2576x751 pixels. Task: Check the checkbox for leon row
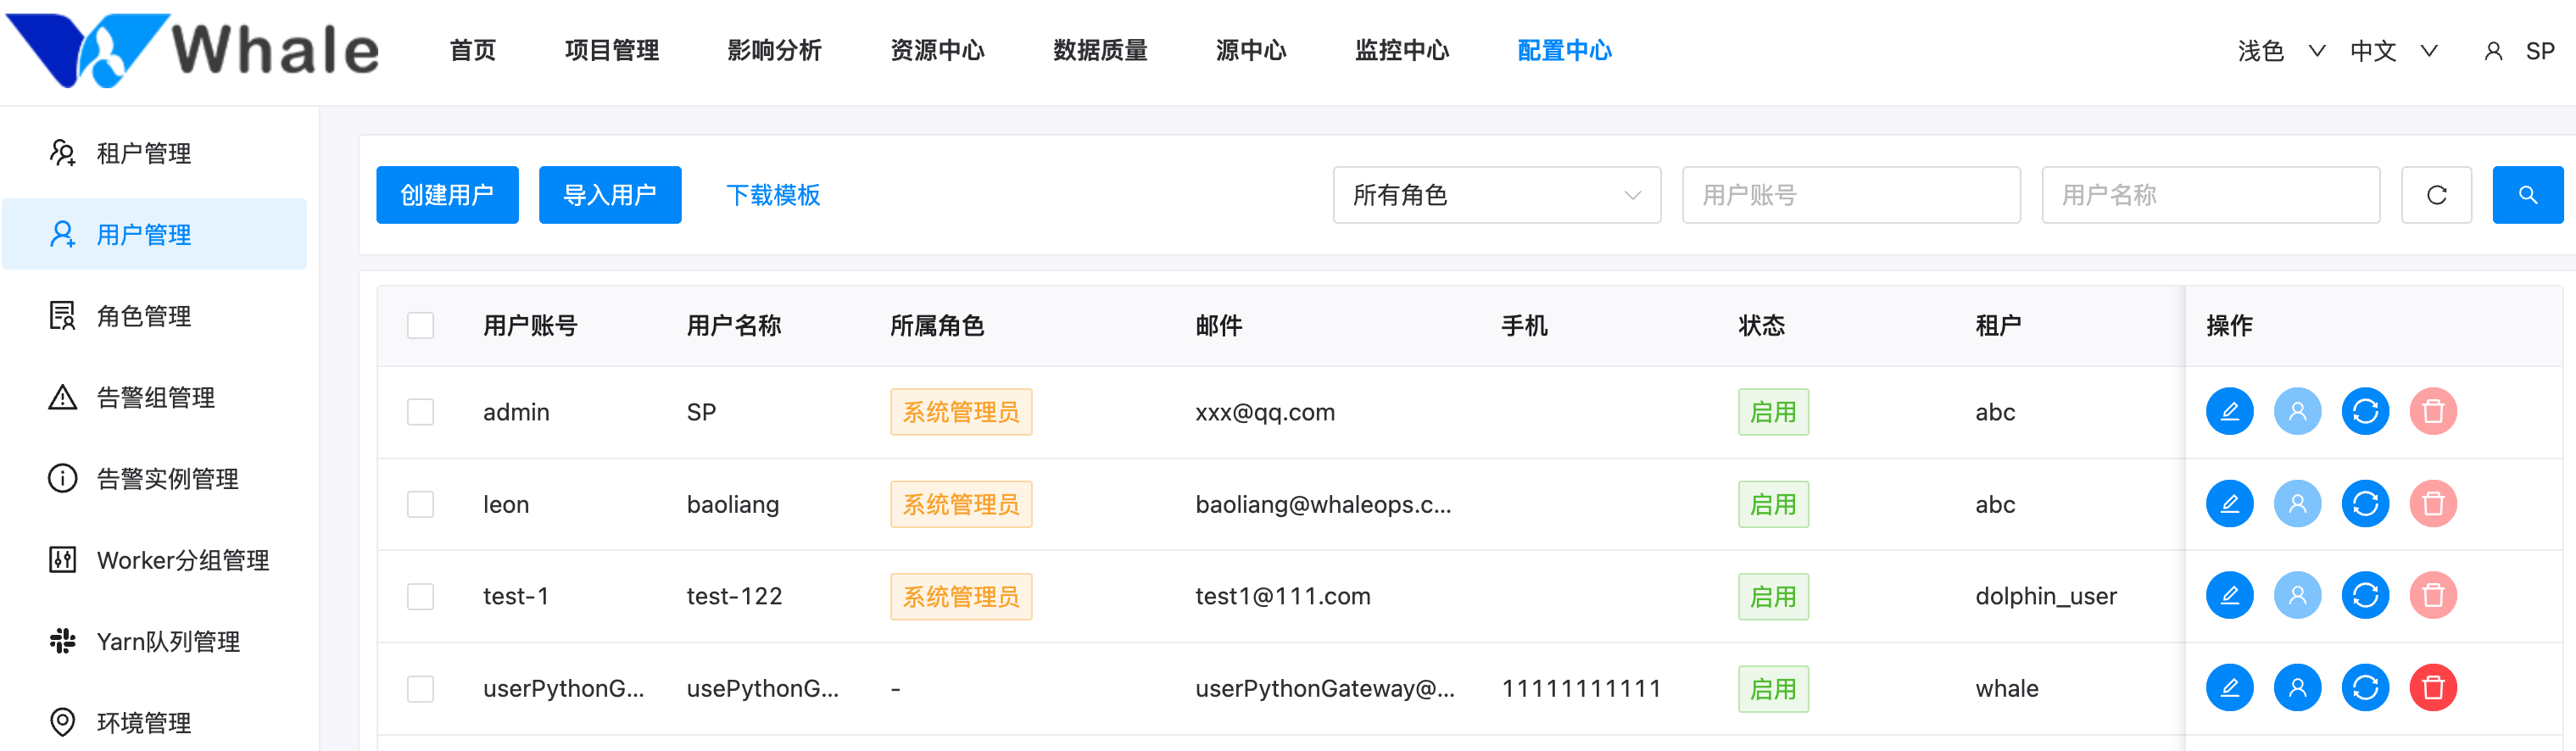(x=420, y=504)
